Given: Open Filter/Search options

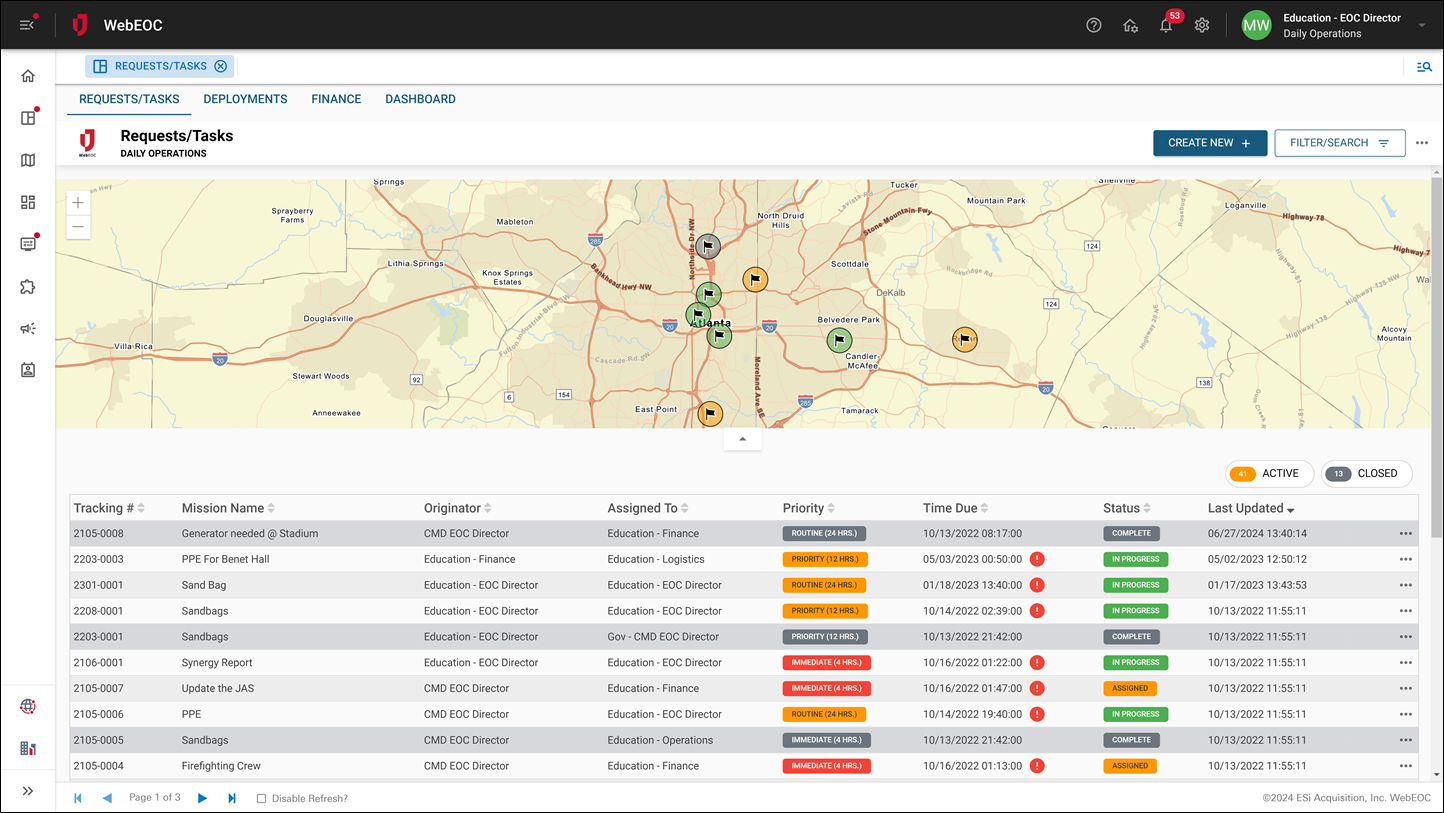Looking at the screenshot, I should (x=1340, y=143).
